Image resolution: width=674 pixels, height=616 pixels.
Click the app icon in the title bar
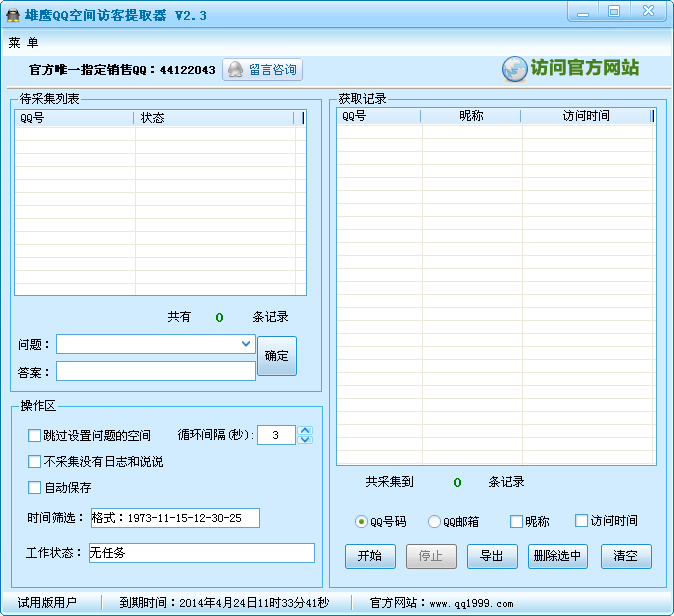click(13, 15)
